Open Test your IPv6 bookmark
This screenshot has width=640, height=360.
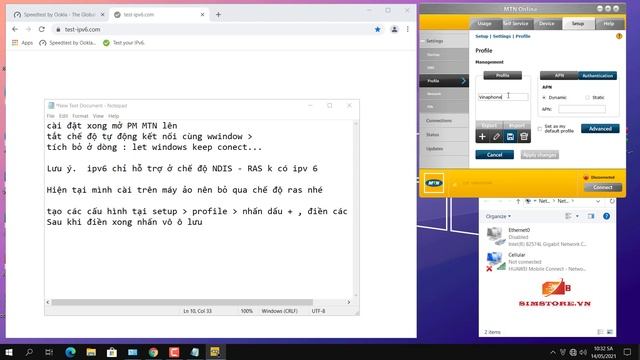(x=124, y=43)
